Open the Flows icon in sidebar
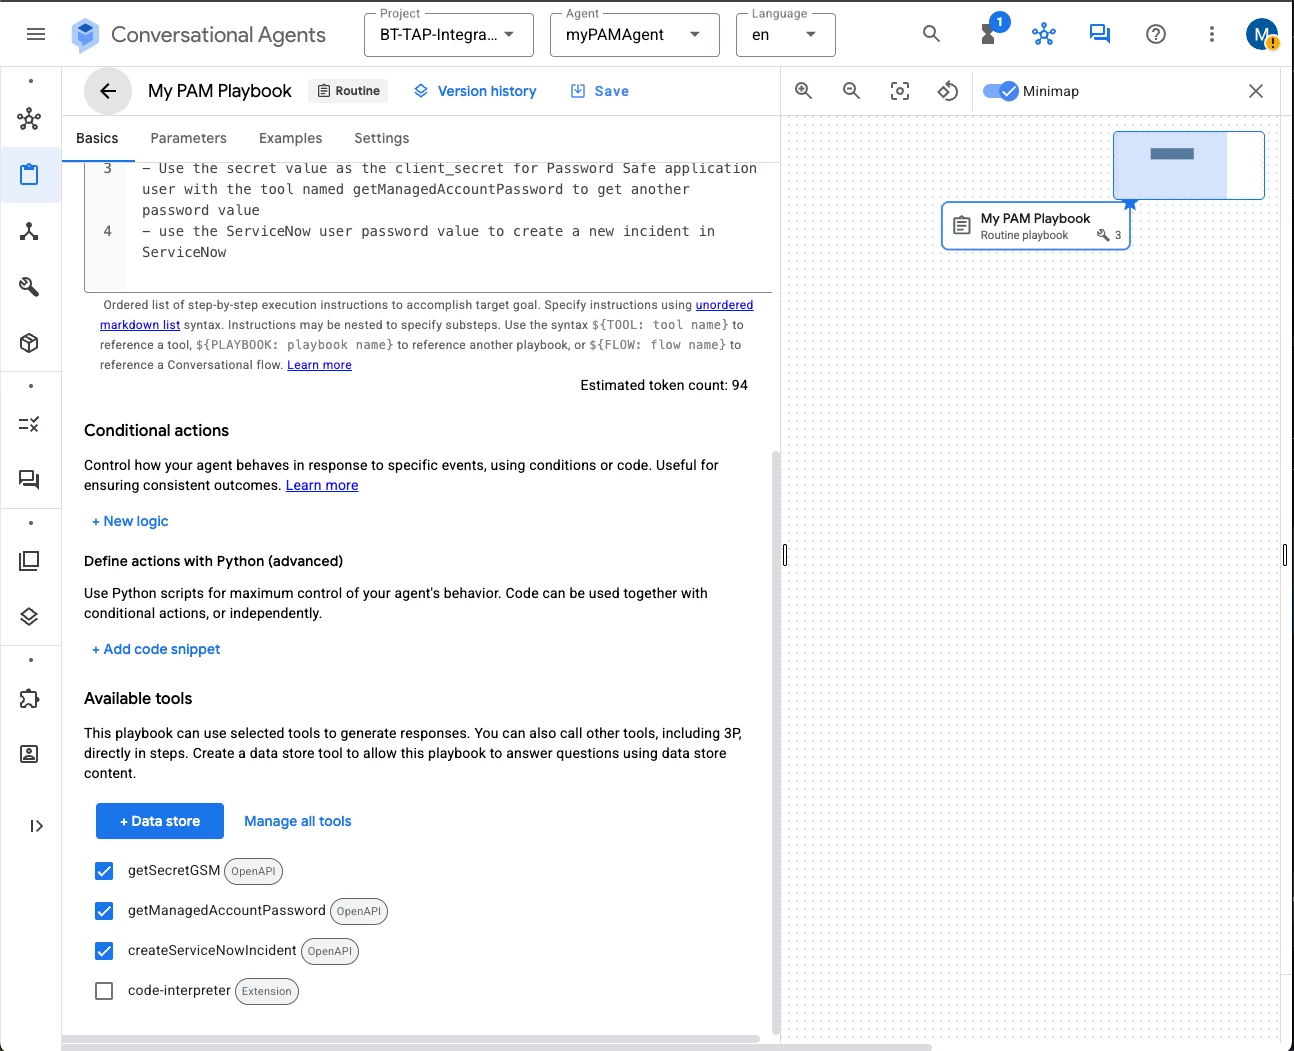Screen dimensions: 1294x1051 pos(29,231)
